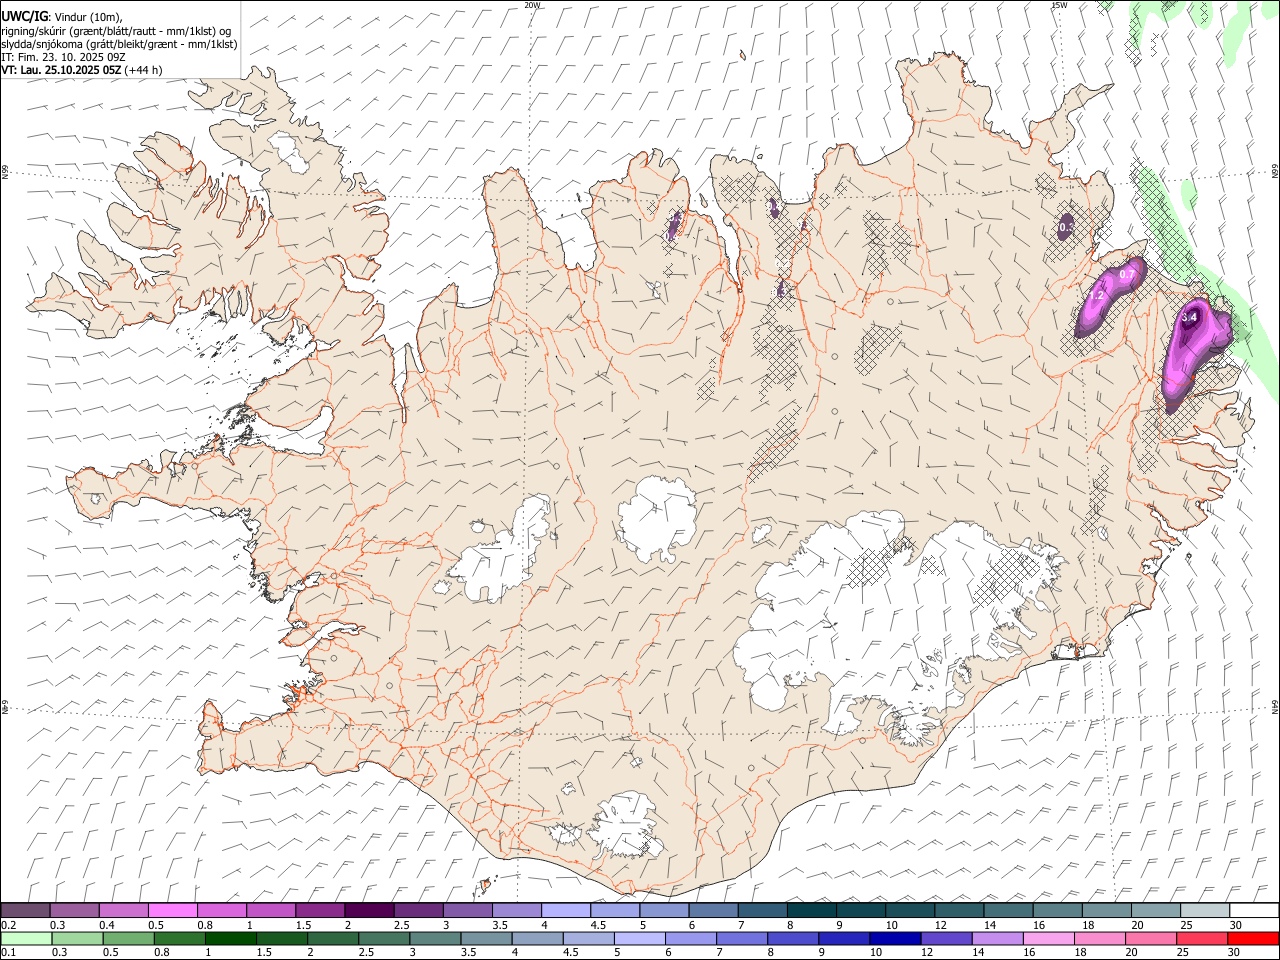Screen dimensions: 1280x960
Task: Pick the mauve 0.2 swatch in snow legend
Action: pyautogui.click(x=25, y=911)
